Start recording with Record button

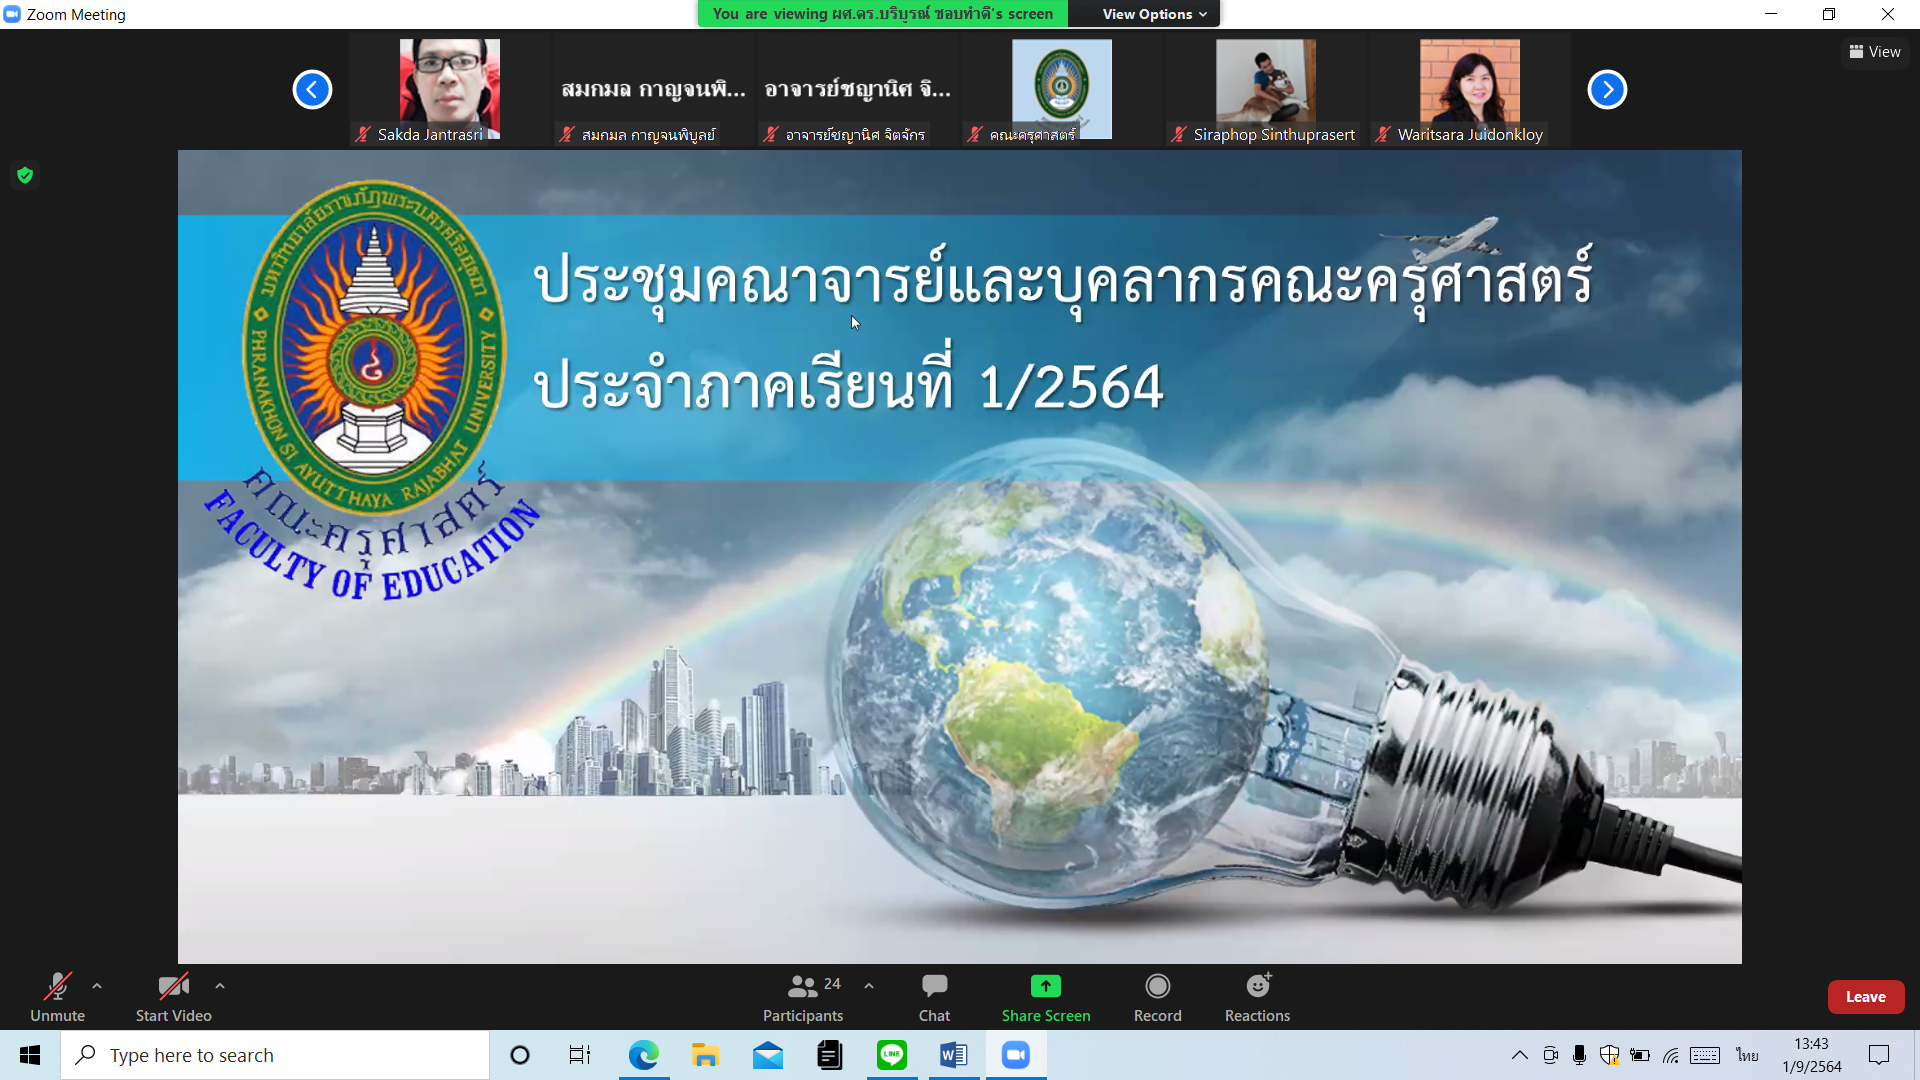pos(1158,997)
